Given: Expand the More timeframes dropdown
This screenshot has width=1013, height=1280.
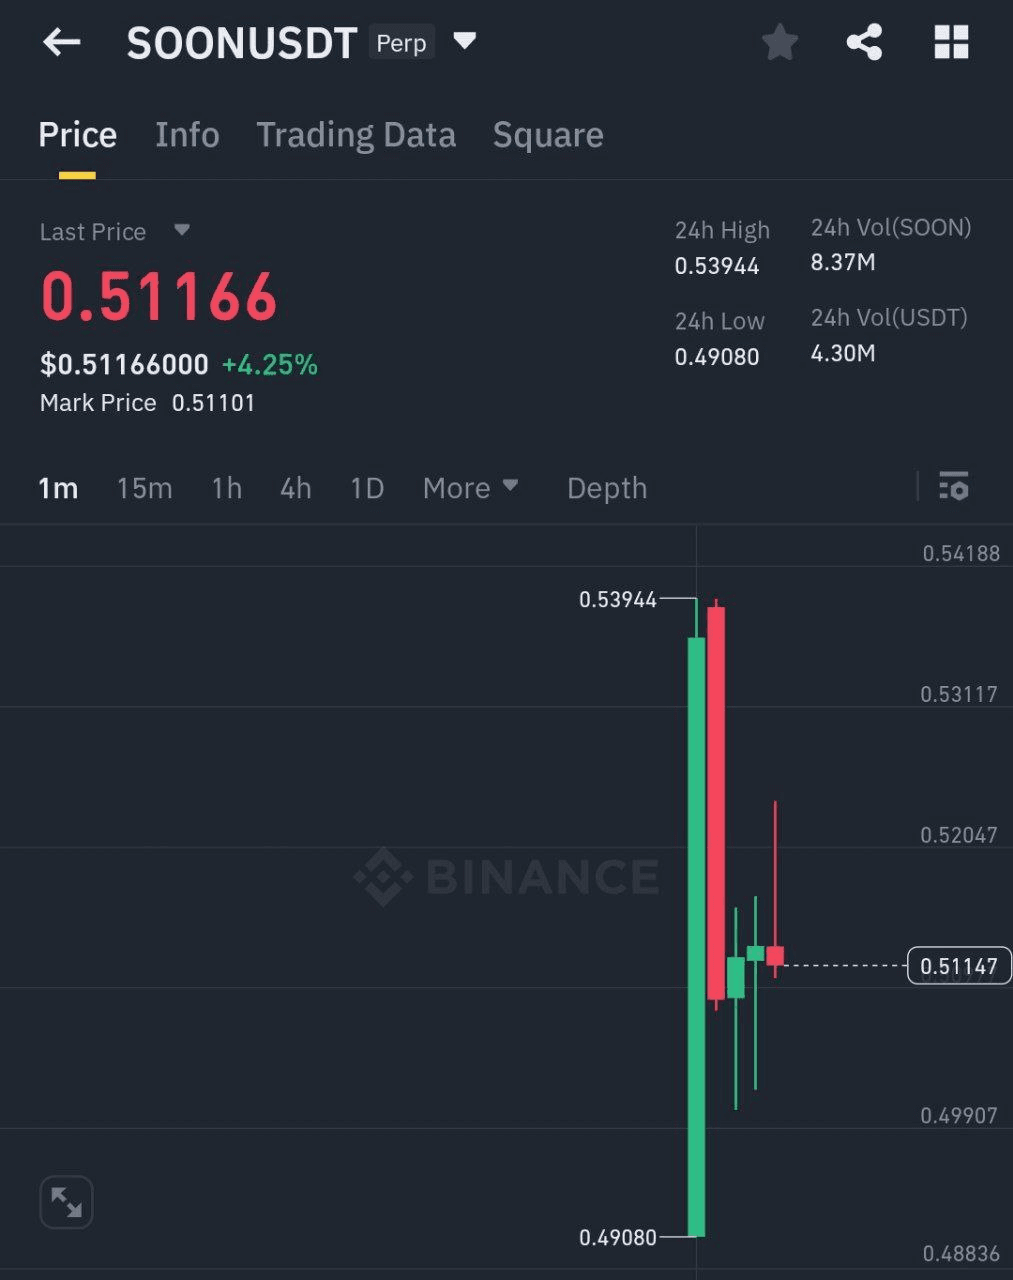Looking at the screenshot, I should (470, 488).
